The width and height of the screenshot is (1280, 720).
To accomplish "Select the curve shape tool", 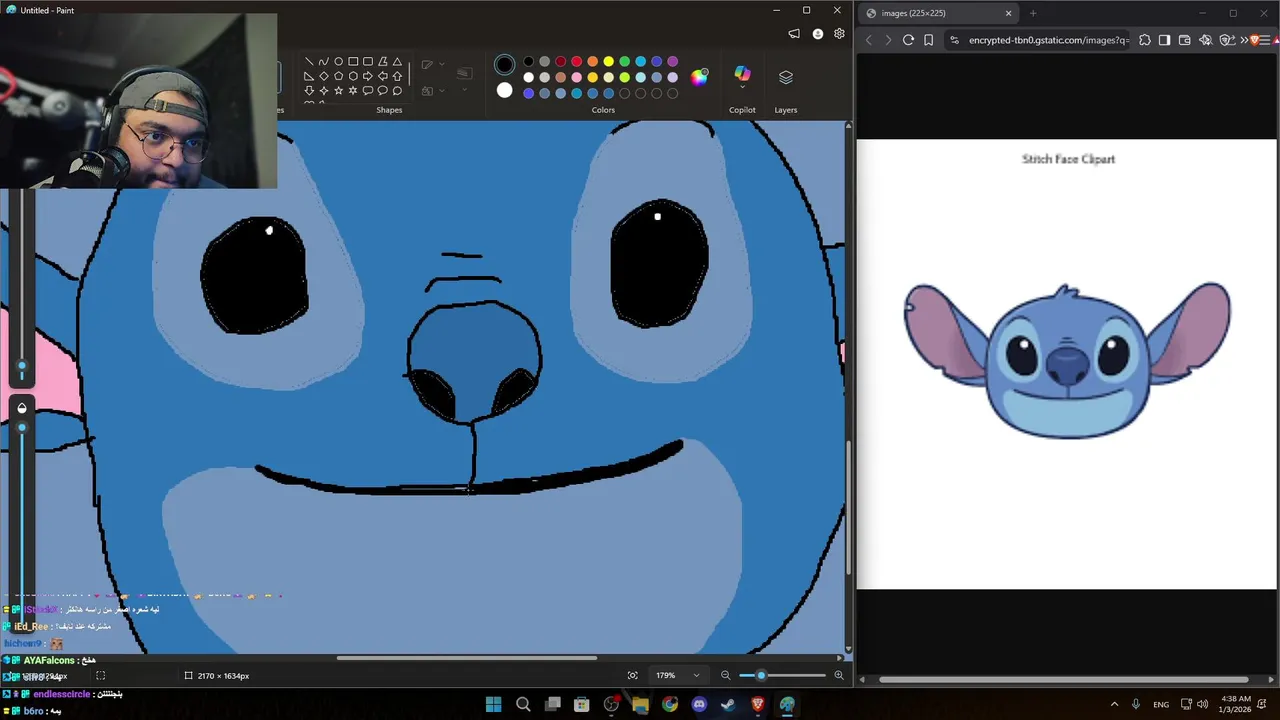I will coord(323,61).
